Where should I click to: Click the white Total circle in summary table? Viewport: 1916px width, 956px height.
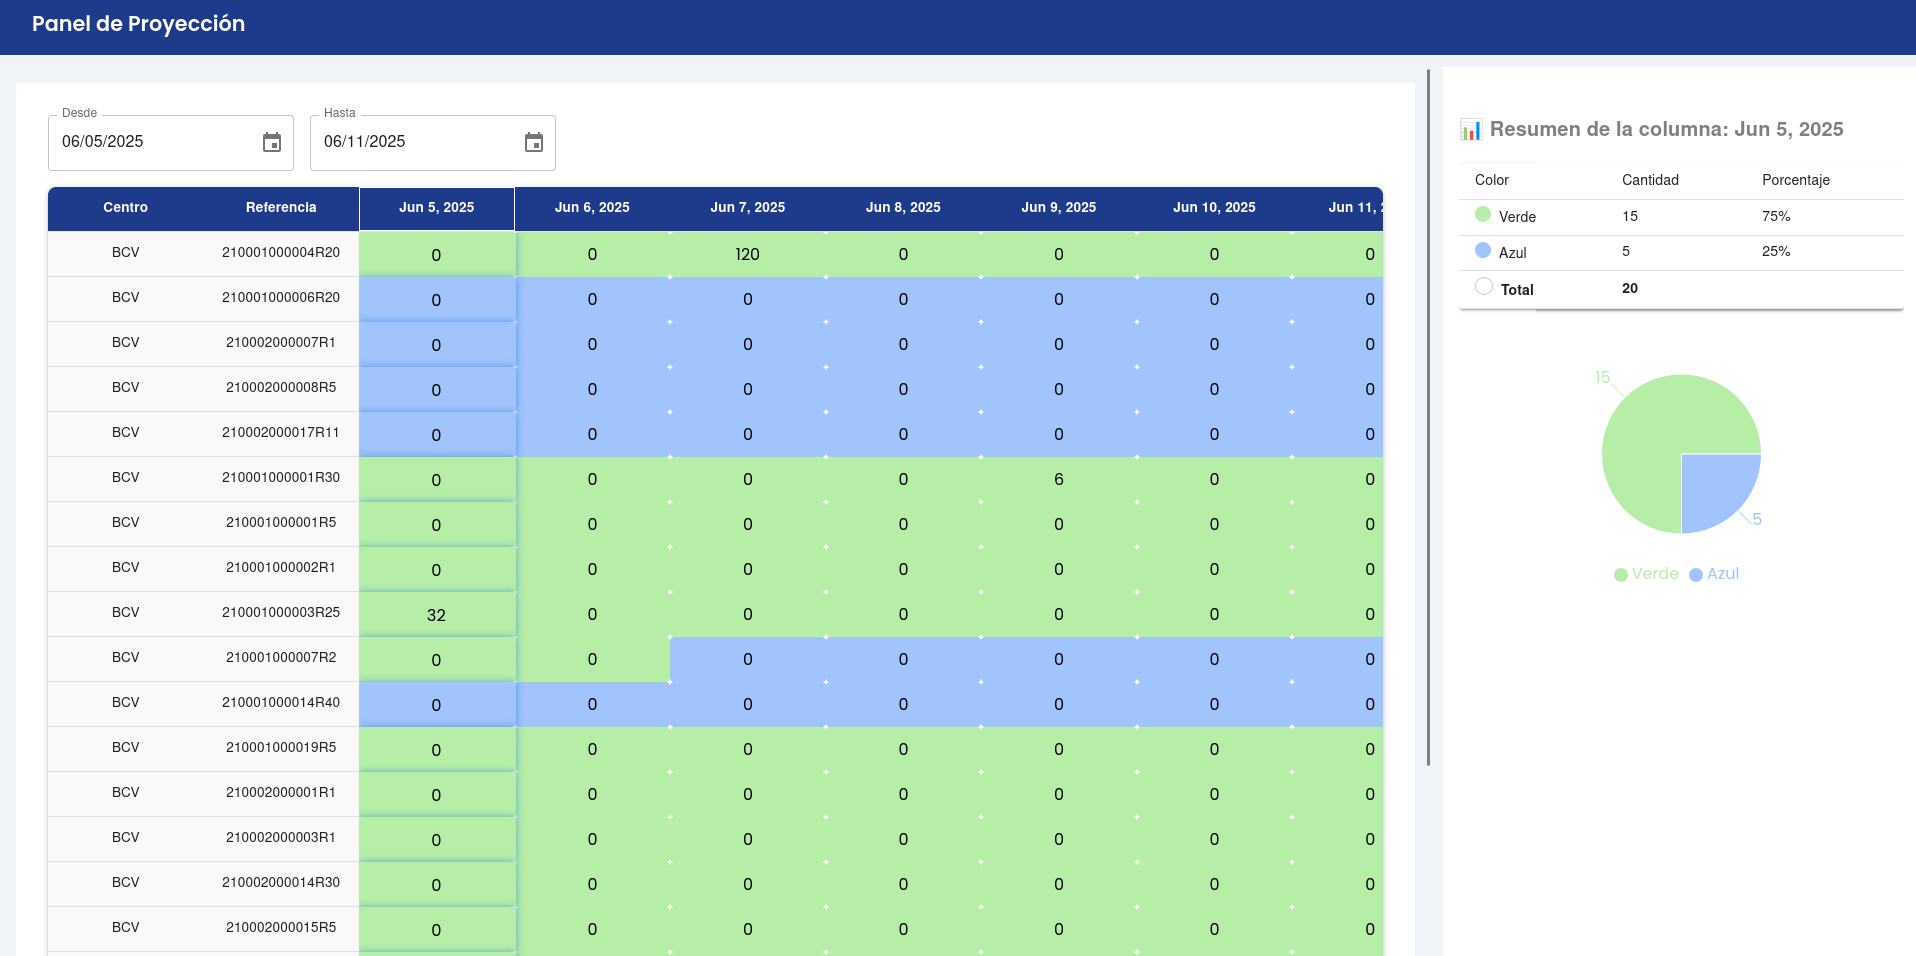point(1484,287)
